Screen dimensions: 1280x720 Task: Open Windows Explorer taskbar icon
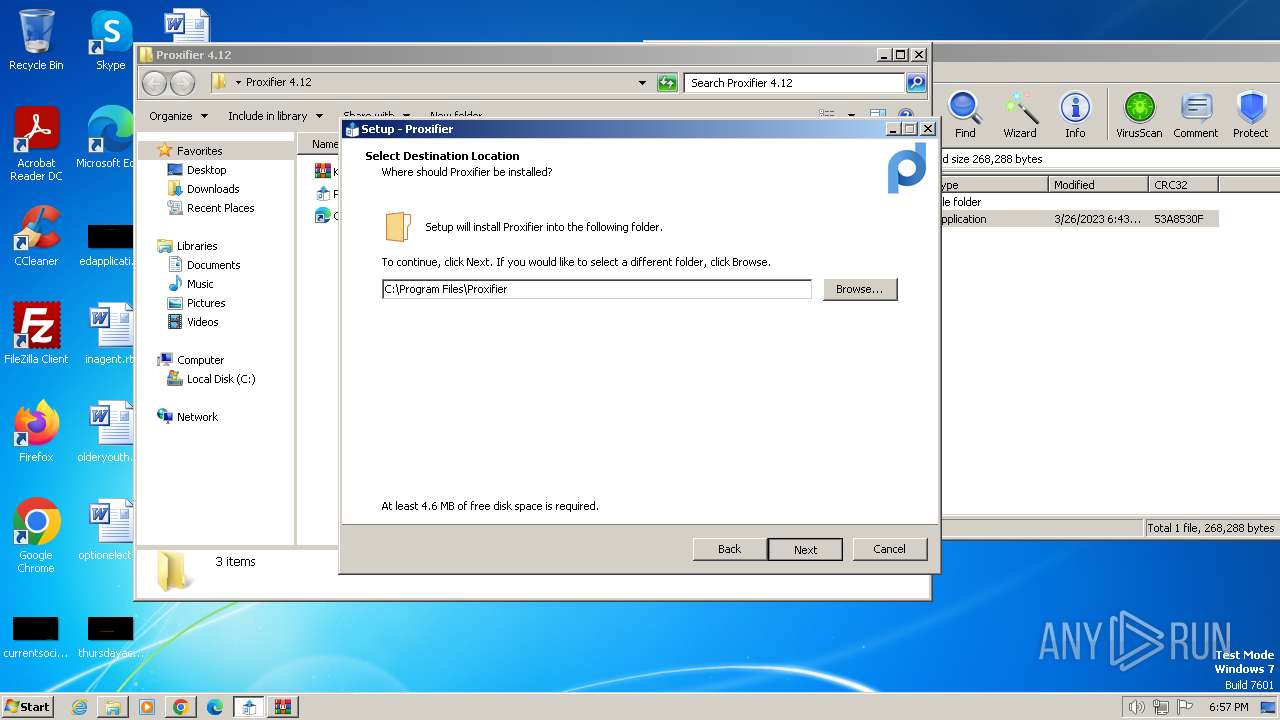(x=113, y=707)
